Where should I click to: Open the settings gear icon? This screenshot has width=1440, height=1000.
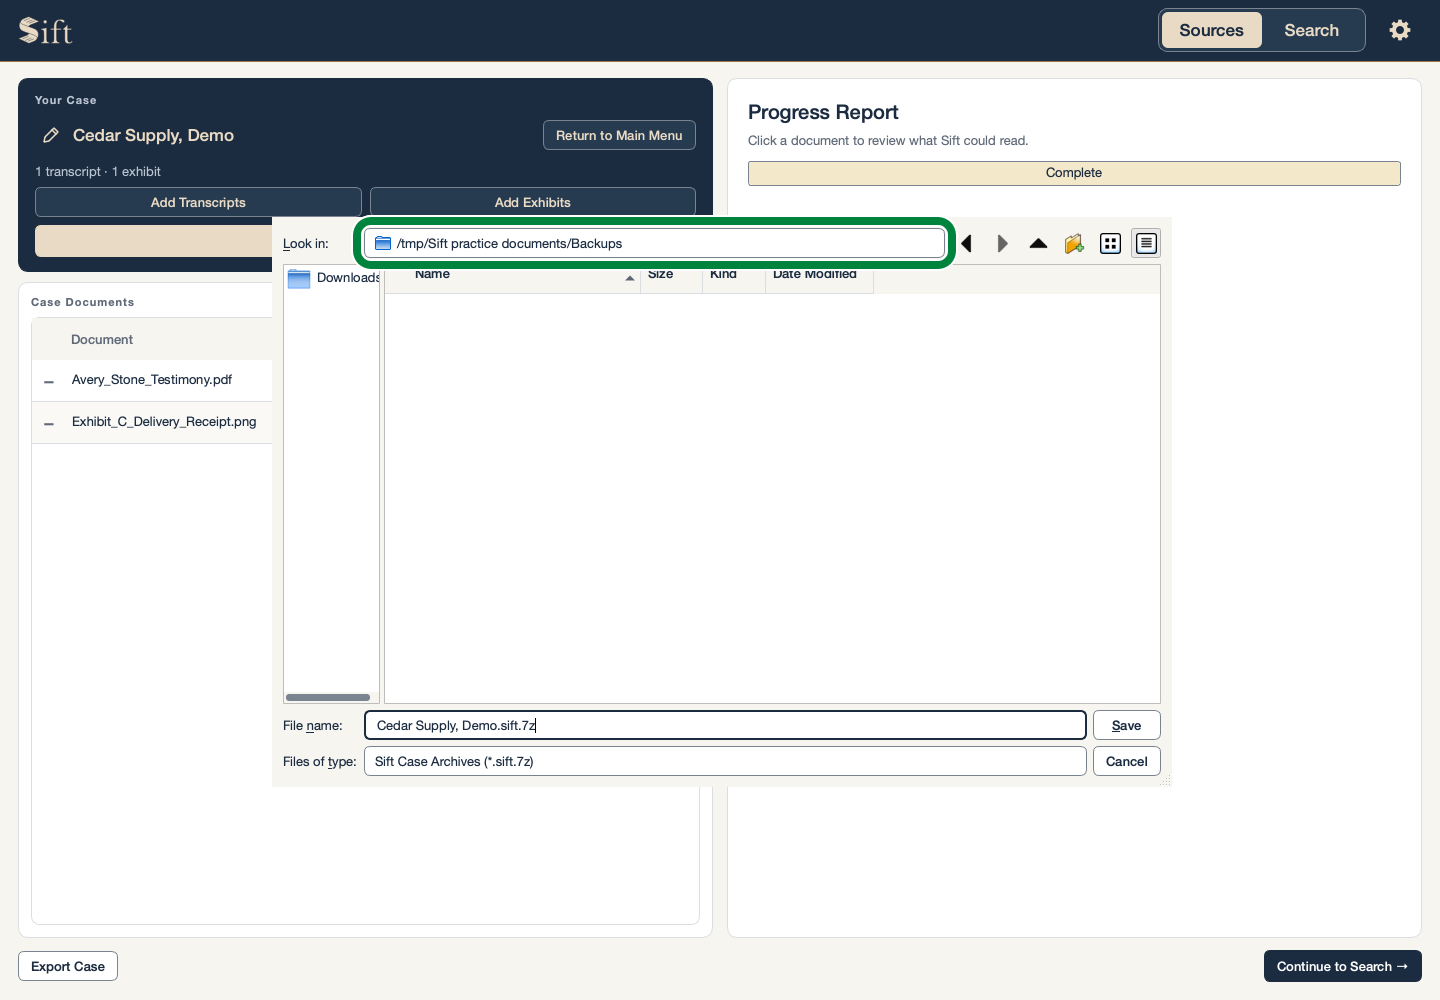coord(1400,30)
